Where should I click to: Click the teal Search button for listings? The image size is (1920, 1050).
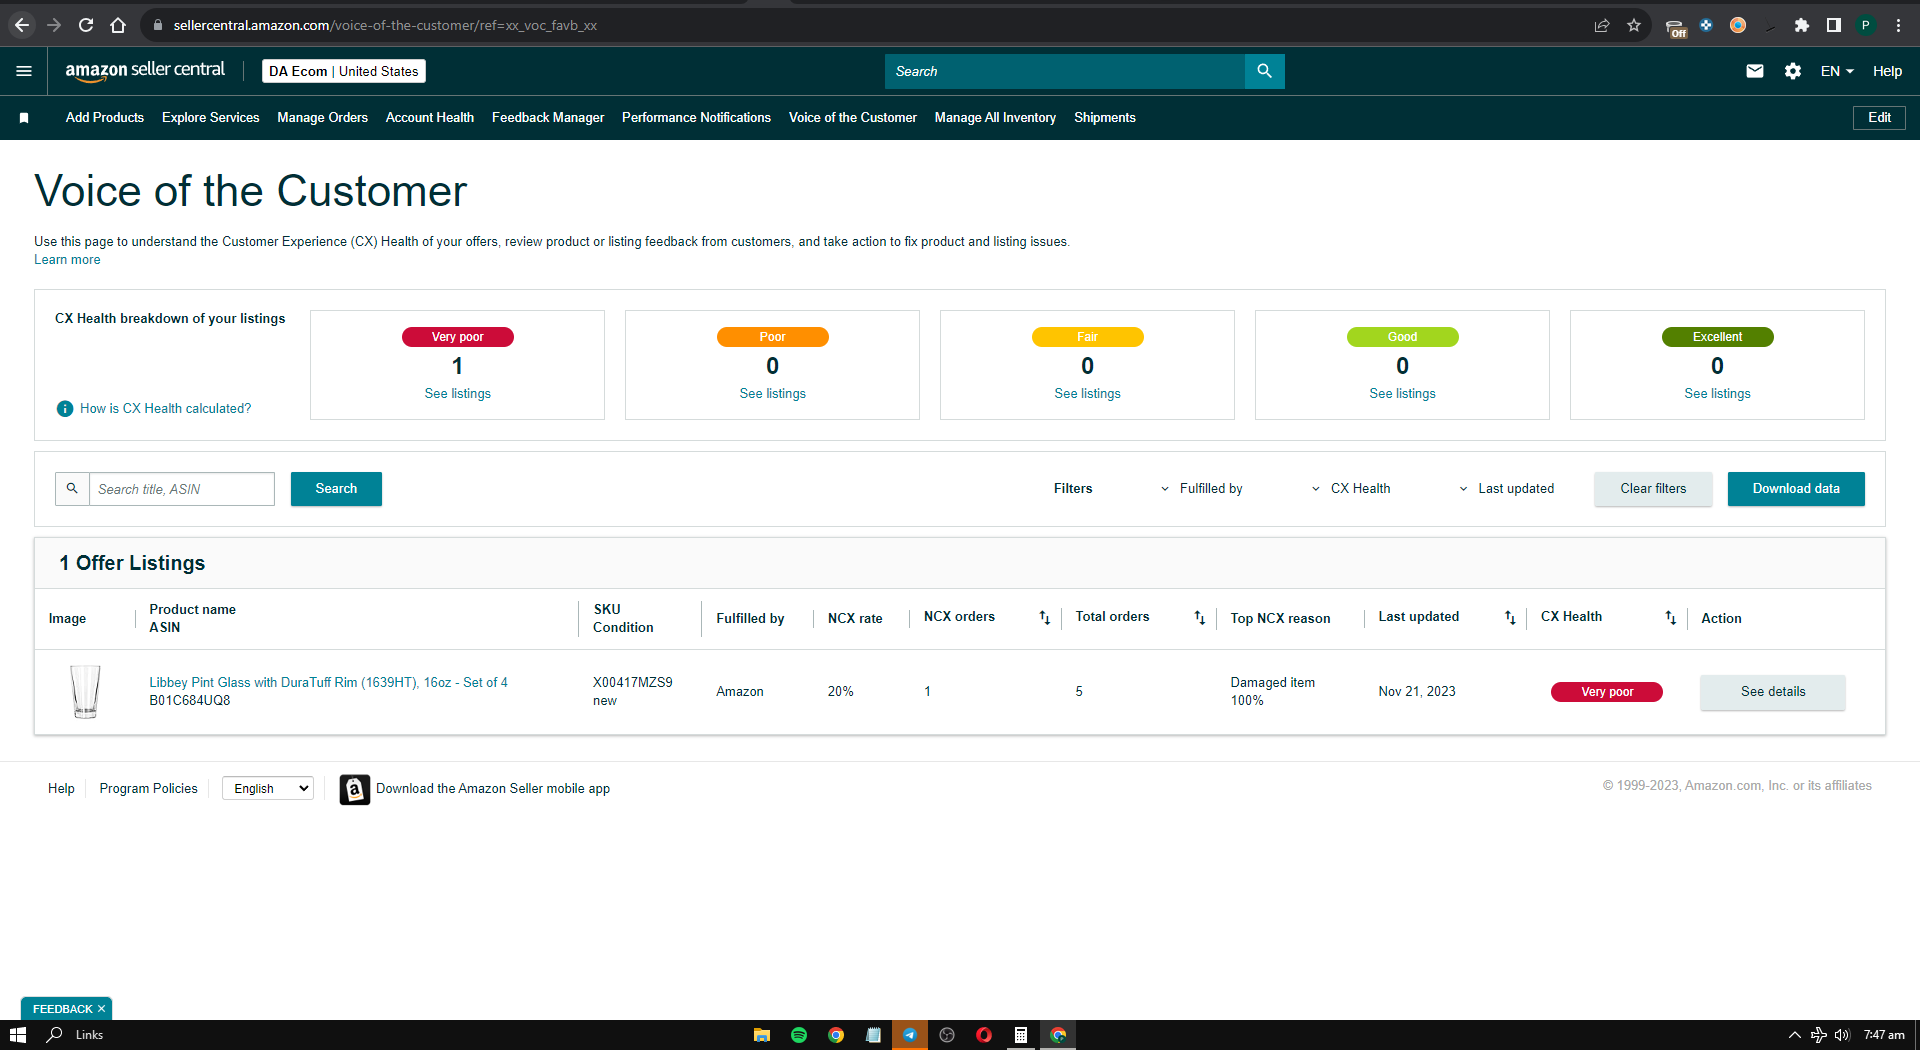coord(336,489)
